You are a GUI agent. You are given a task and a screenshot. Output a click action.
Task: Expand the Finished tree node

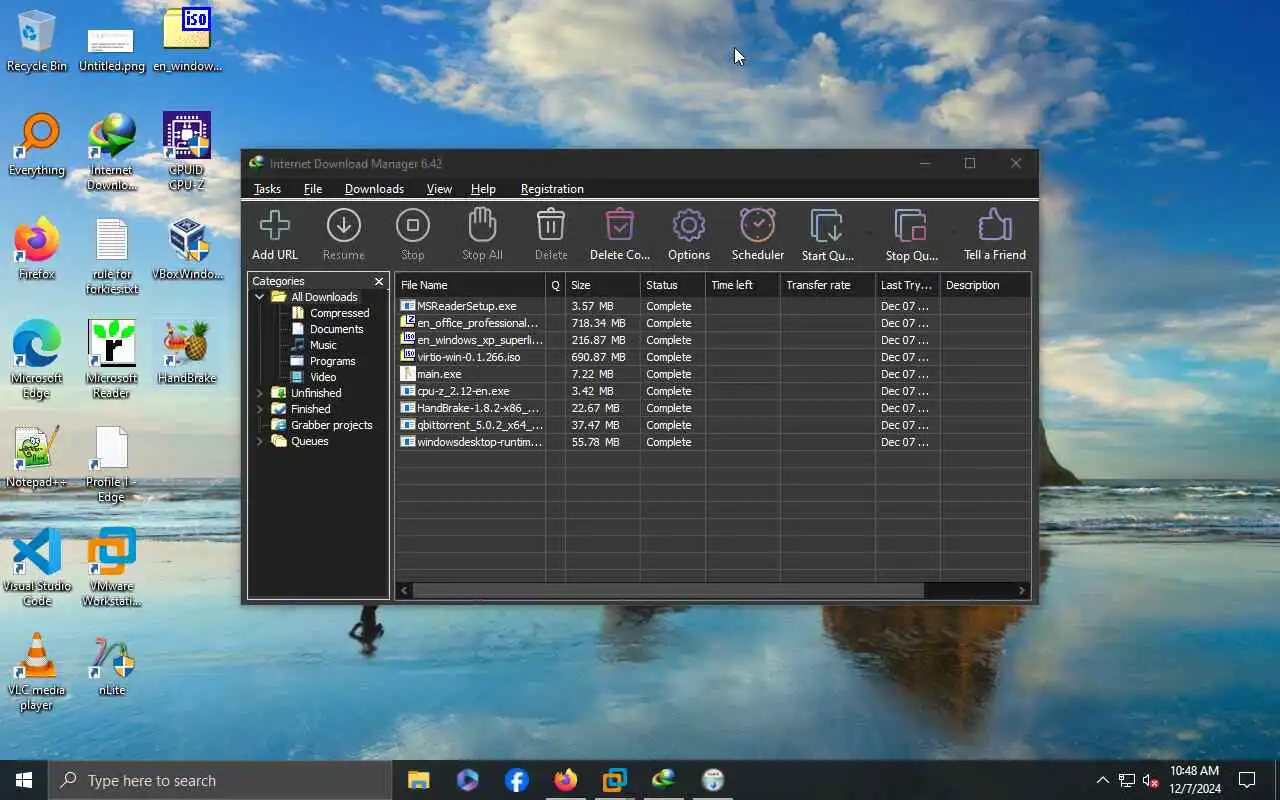(x=259, y=409)
